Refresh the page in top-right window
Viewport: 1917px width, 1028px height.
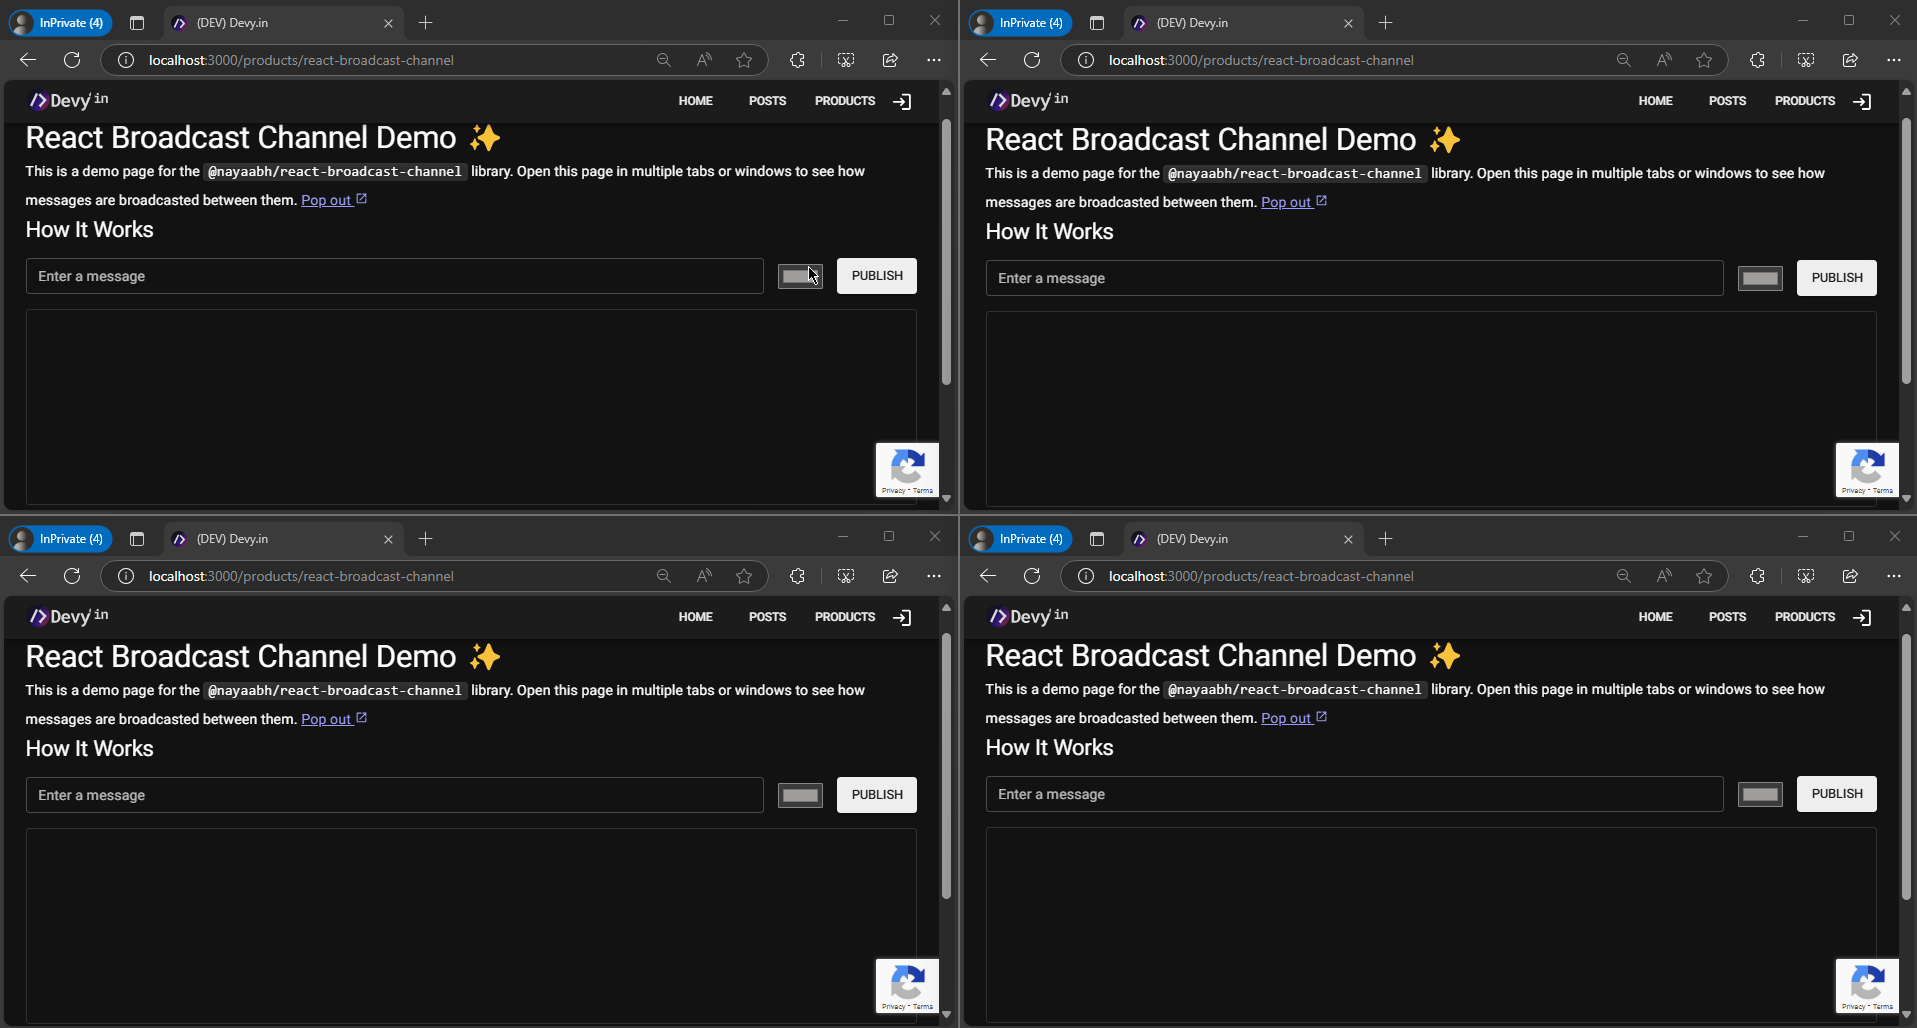pyautogui.click(x=1032, y=60)
